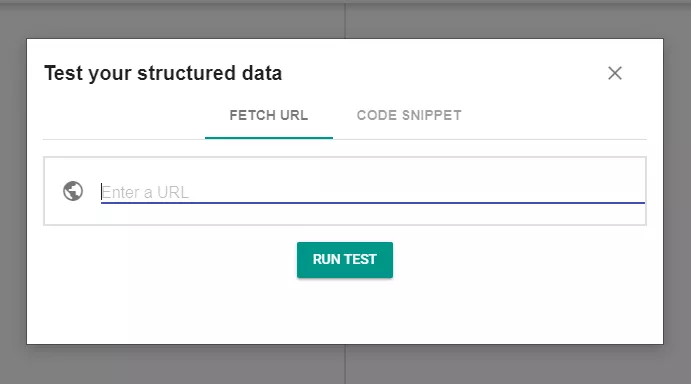Click the dimmed right pane beneath the dialog
Screen dimensions: 691x384
click(519, 365)
